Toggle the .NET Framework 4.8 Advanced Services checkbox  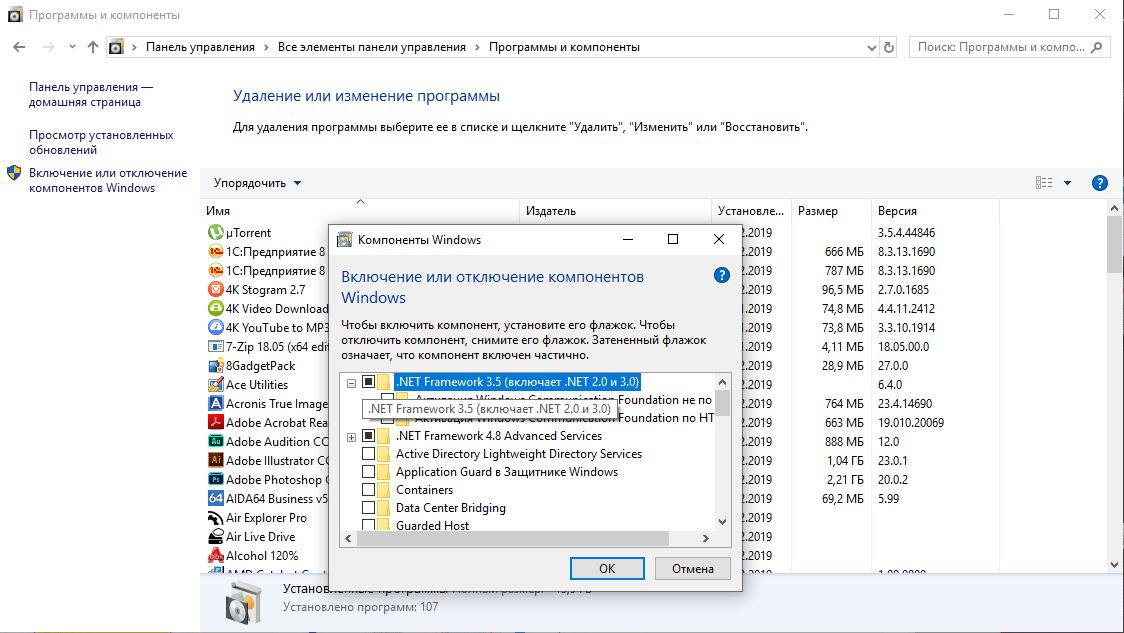pos(368,435)
